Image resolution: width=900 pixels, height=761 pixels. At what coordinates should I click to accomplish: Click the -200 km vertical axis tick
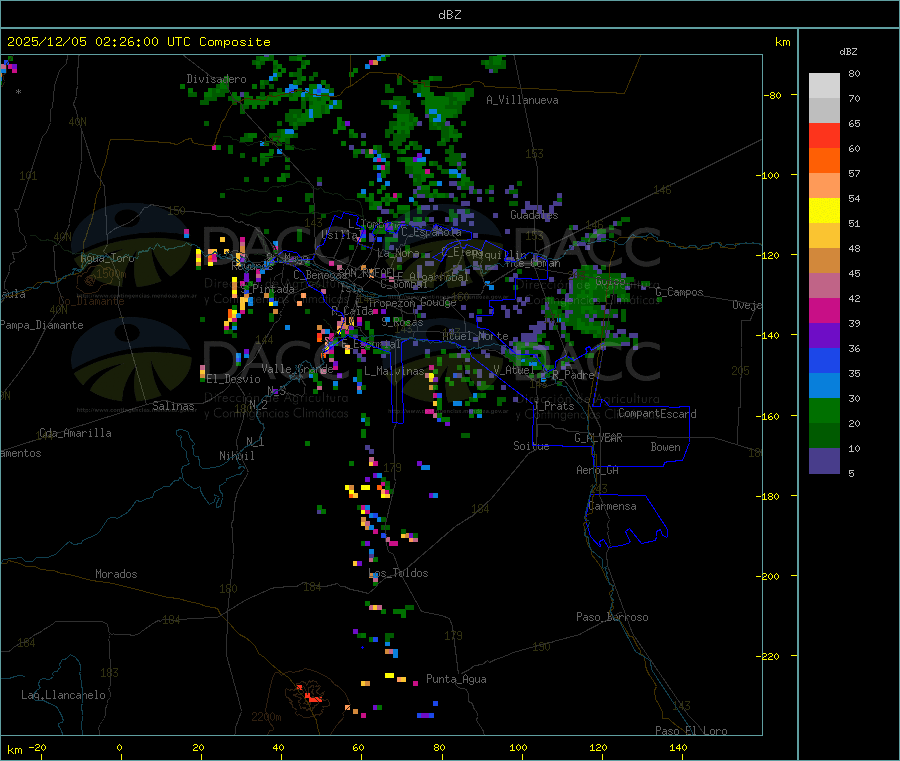click(x=770, y=576)
